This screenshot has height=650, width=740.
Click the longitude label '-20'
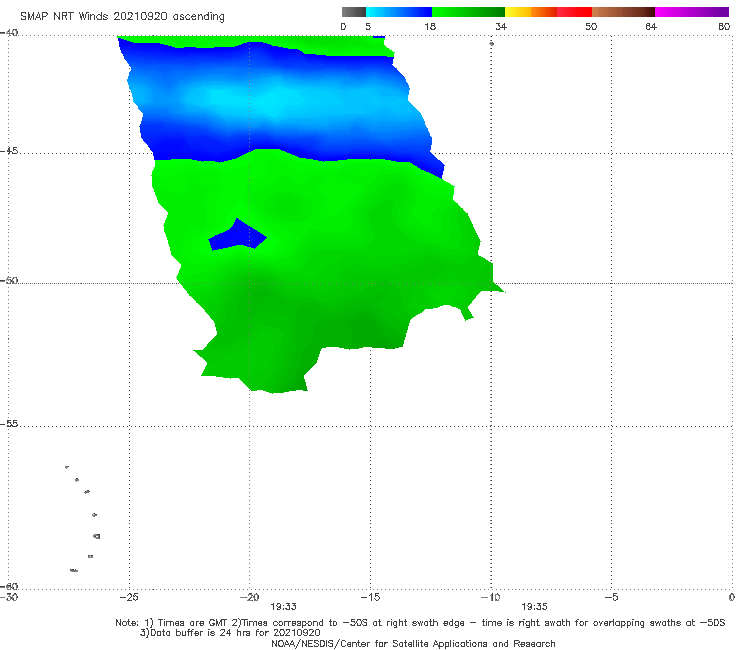pos(249,598)
